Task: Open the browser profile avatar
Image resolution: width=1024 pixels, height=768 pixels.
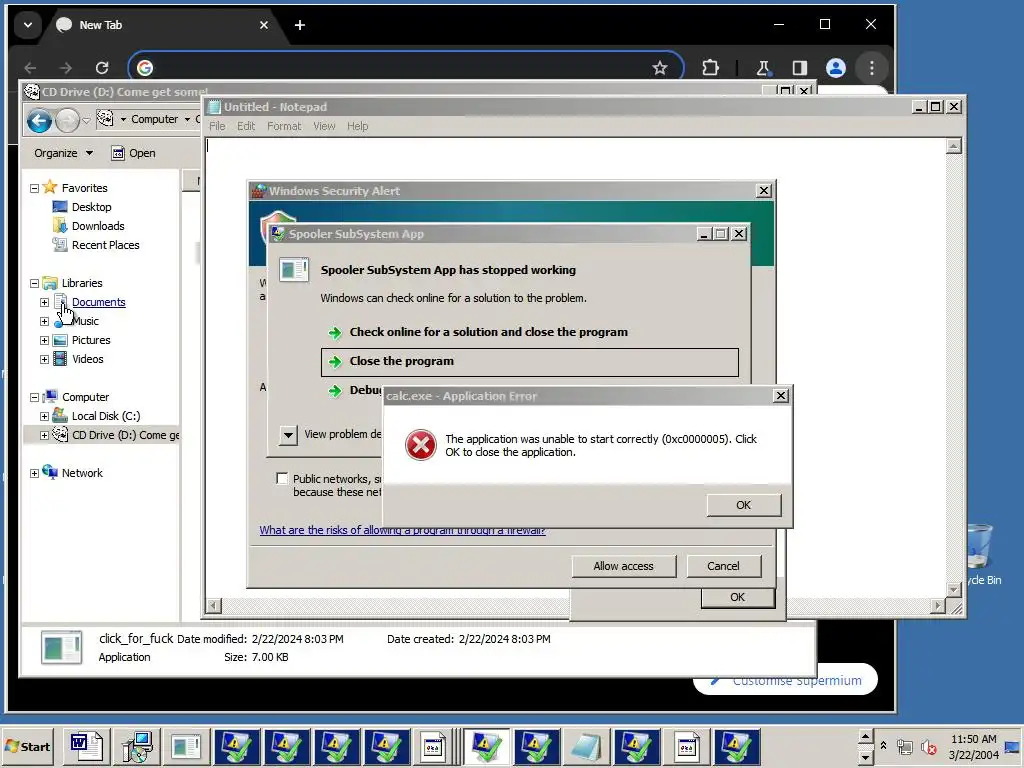Action: coord(836,68)
